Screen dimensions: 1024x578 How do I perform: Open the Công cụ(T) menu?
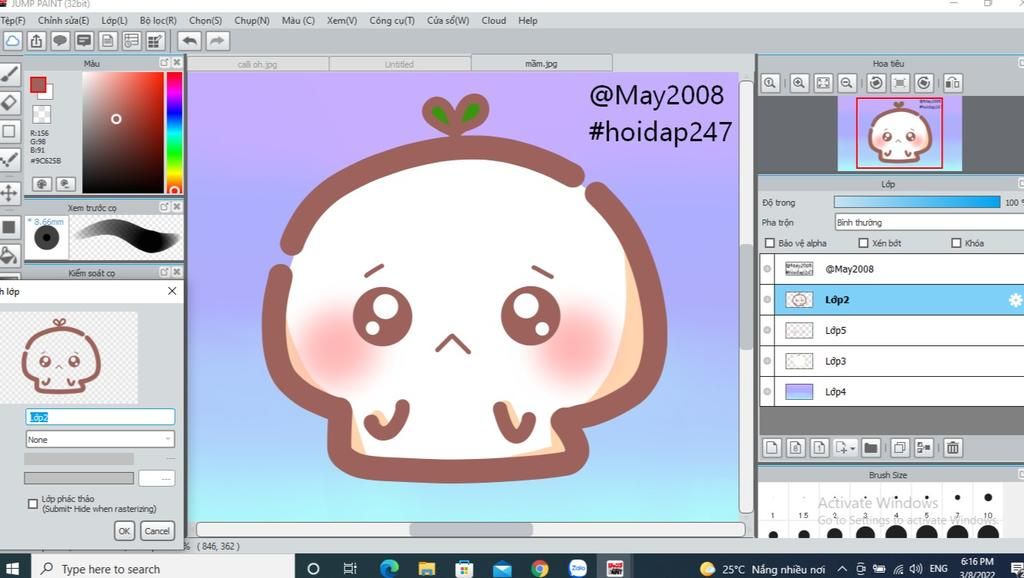point(392,20)
